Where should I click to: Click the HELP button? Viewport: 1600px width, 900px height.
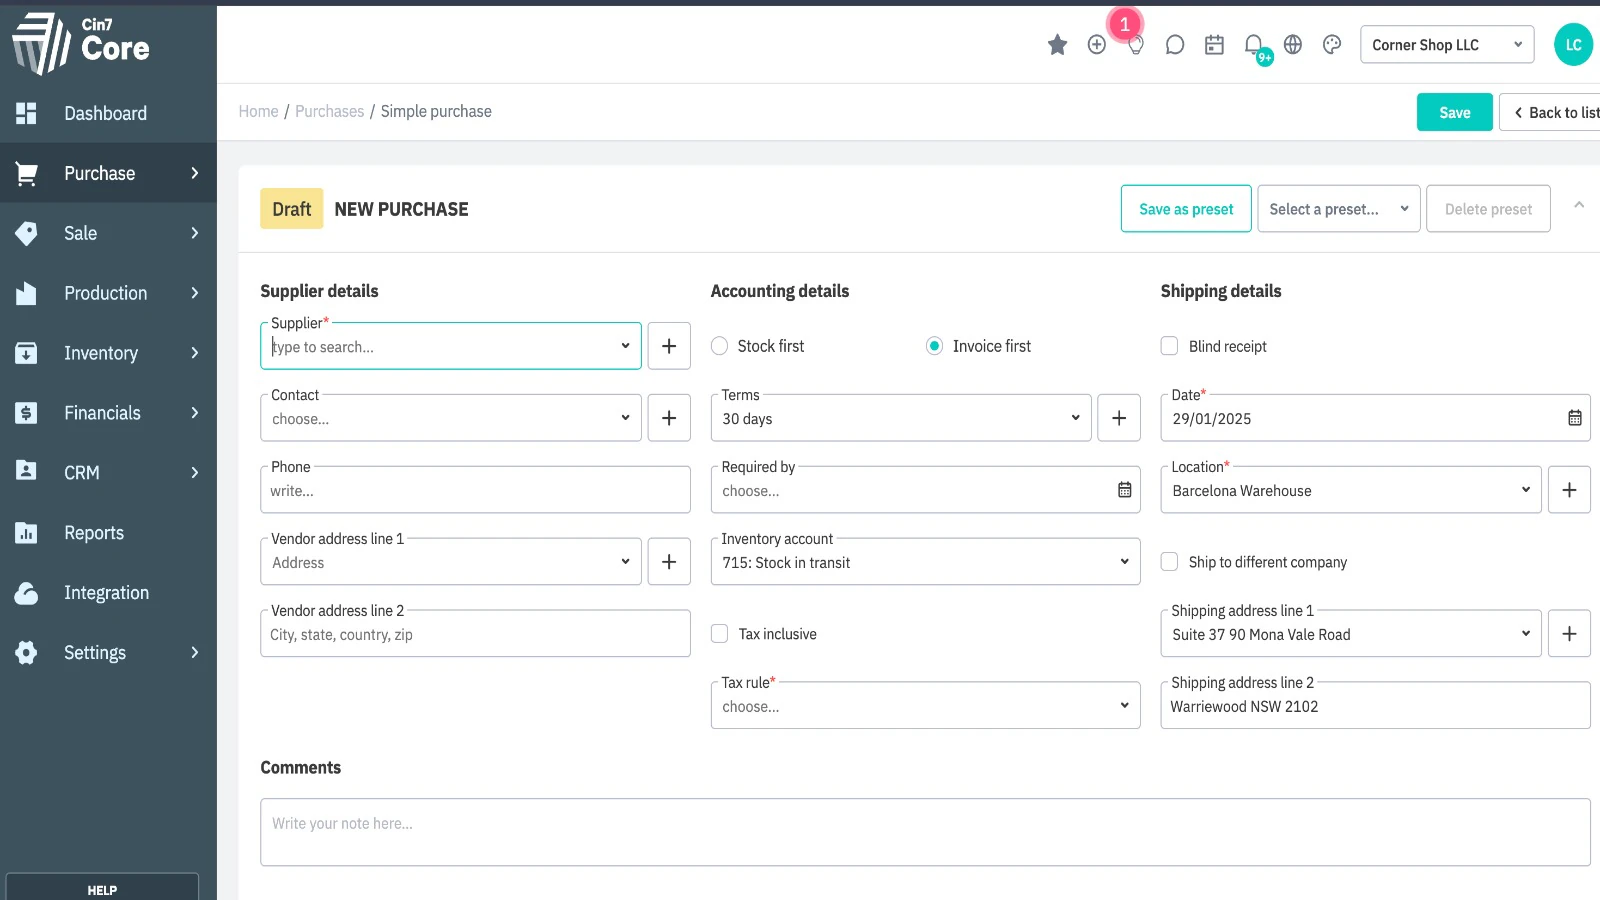tap(102, 888)
